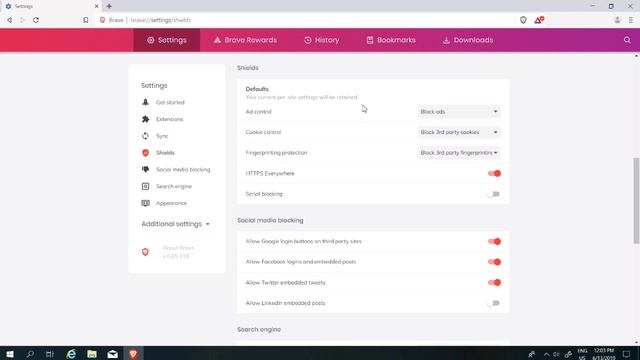Image resolution: width=640 pixels, height=360 pixels.
Task: Toggle Allow Facebook logins and embedded posts
Action: (x=494, y=262)
